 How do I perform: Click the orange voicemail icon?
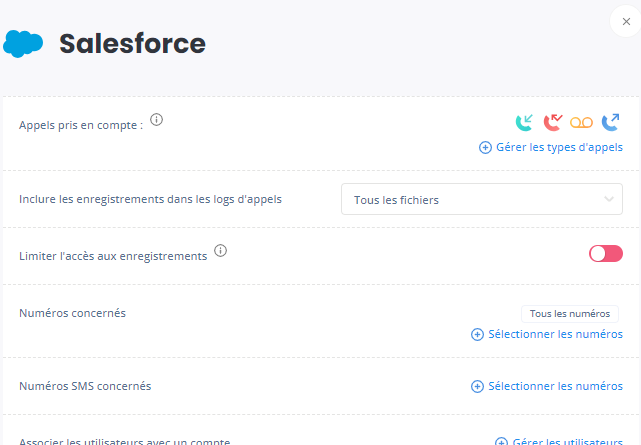[x=581, y=123]
